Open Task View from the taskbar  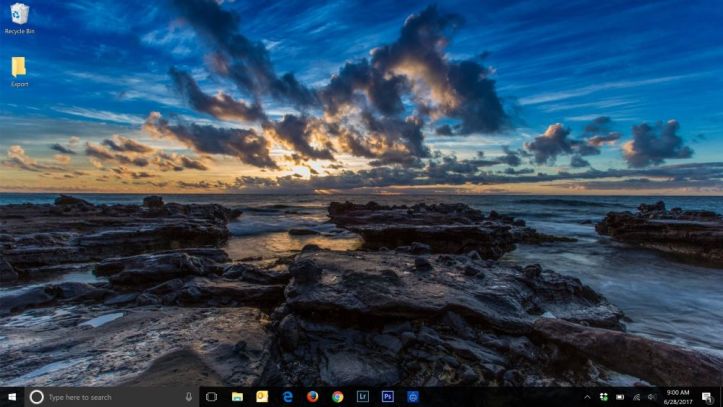[212, 397]
